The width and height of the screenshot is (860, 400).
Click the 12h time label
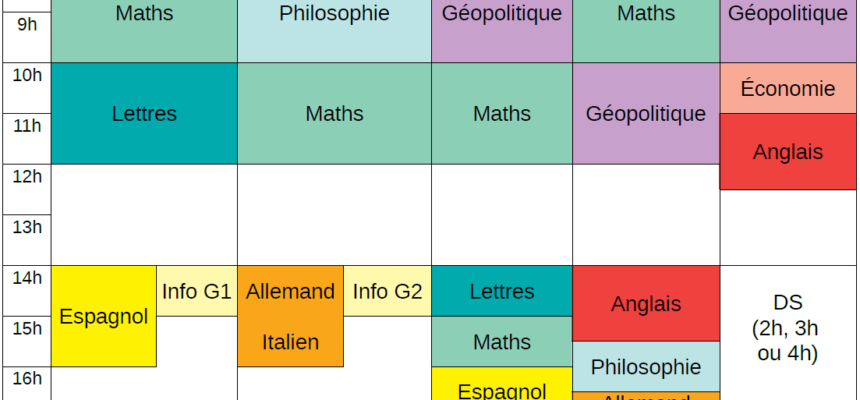click(26, 176)
